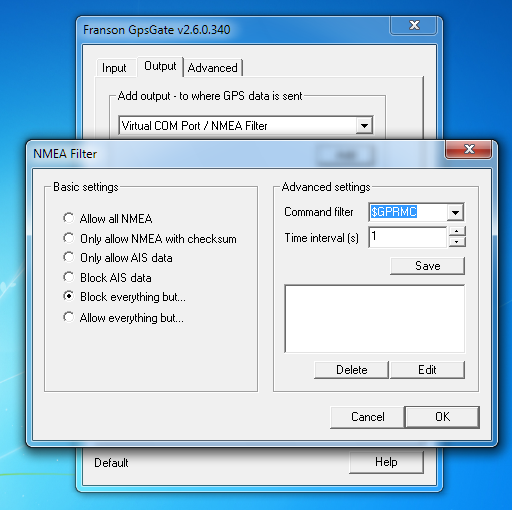The image size is (512, 510).
Task: Increase the Time interval with up arrow
Action: (x=457, y=231)
